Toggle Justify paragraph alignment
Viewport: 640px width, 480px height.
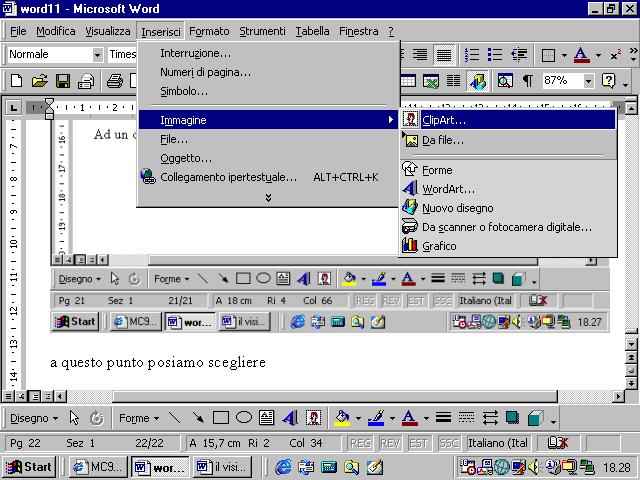[x=444, y=55]
